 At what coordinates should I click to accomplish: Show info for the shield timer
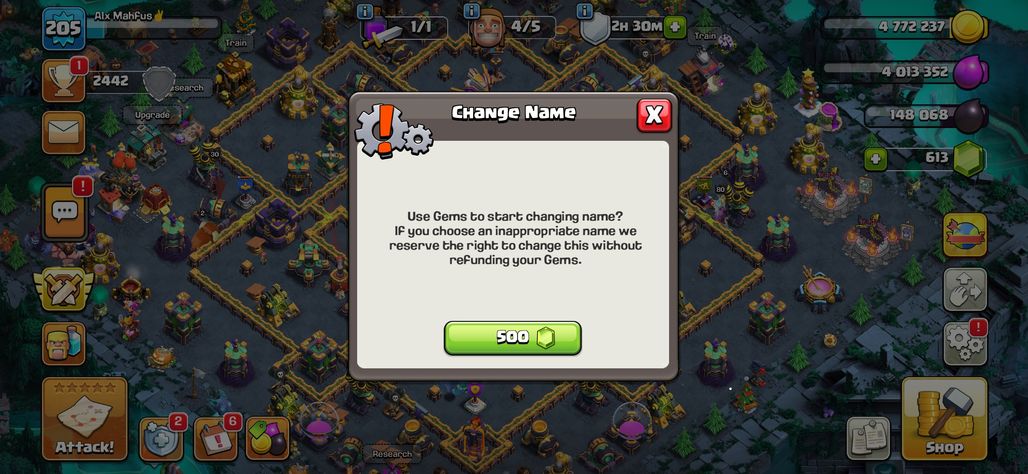(586, 11)
